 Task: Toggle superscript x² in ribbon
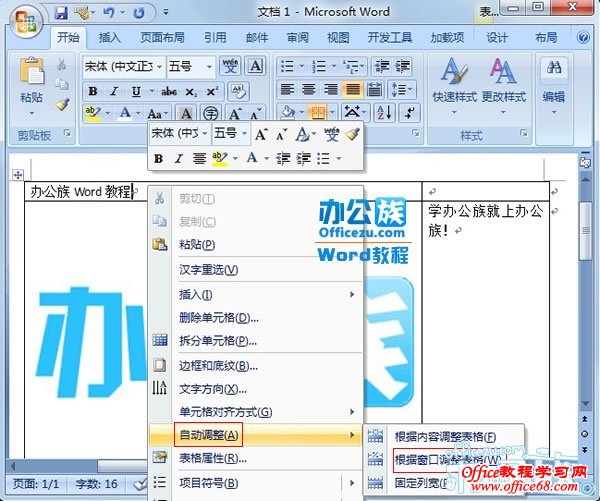point(212,91)
